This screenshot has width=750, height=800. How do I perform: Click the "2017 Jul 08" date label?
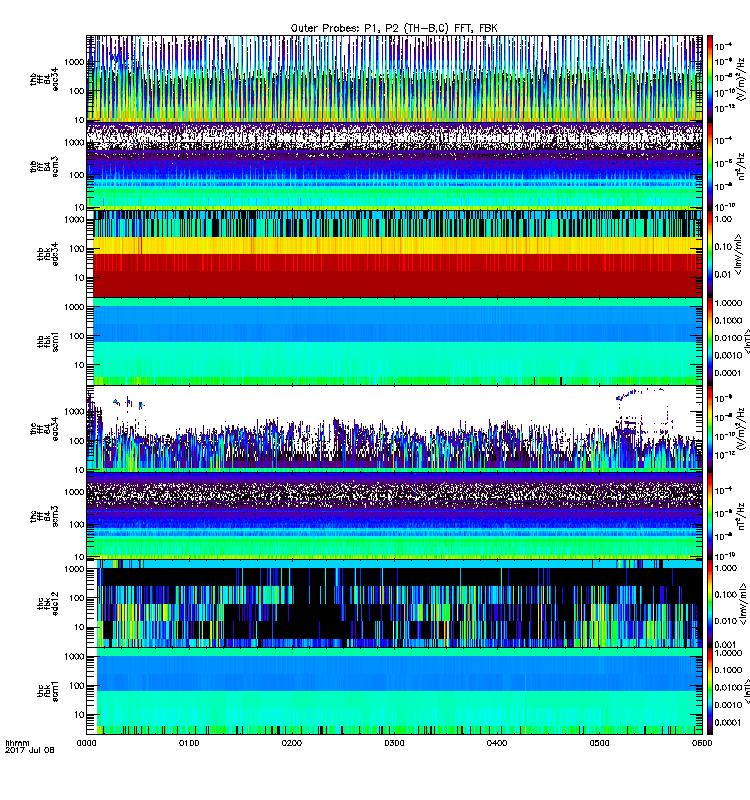pyautogui.click(x=30, y=750)
